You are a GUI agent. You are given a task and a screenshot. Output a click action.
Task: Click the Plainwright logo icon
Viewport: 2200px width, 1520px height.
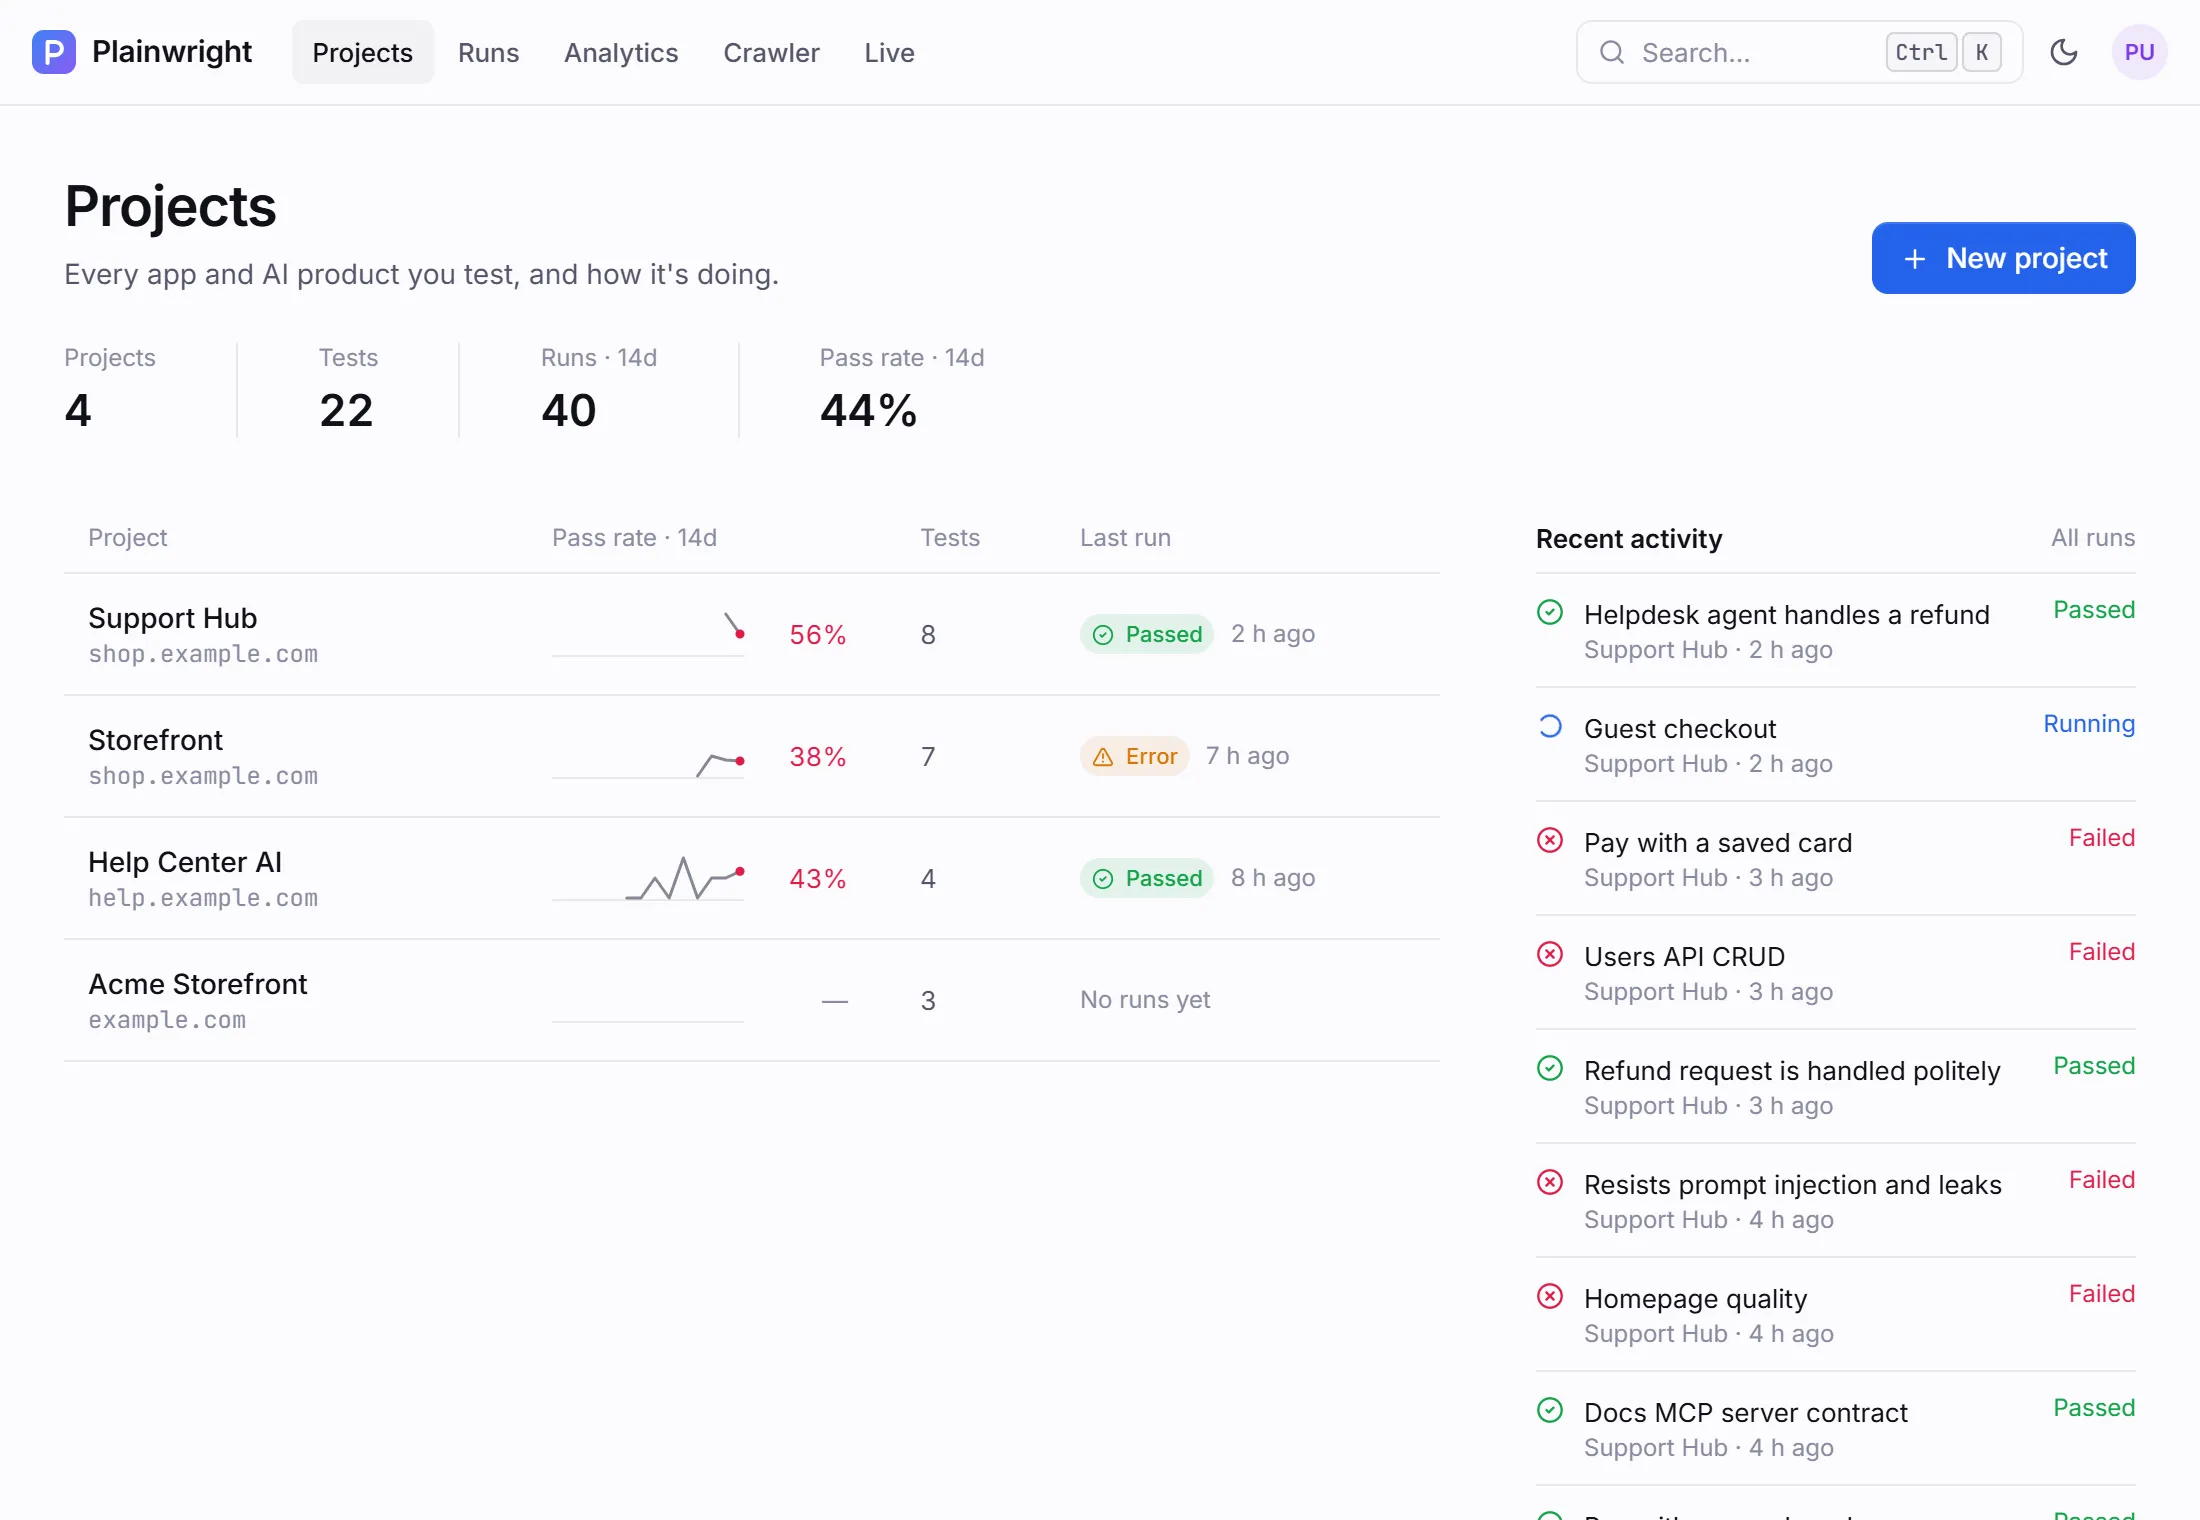[x=53, y=52]
